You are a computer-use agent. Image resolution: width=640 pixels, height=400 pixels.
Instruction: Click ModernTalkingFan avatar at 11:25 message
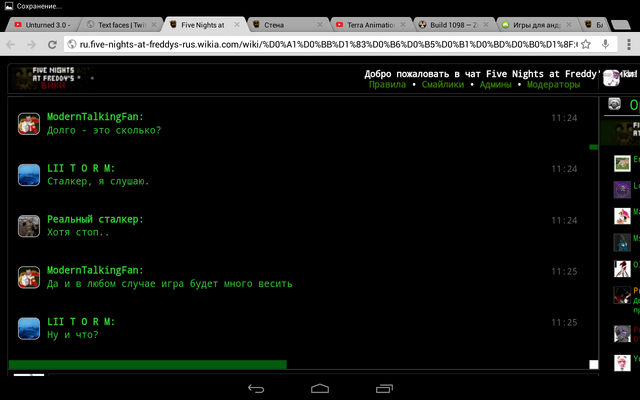pyautogui.click(x=29, y=277)
